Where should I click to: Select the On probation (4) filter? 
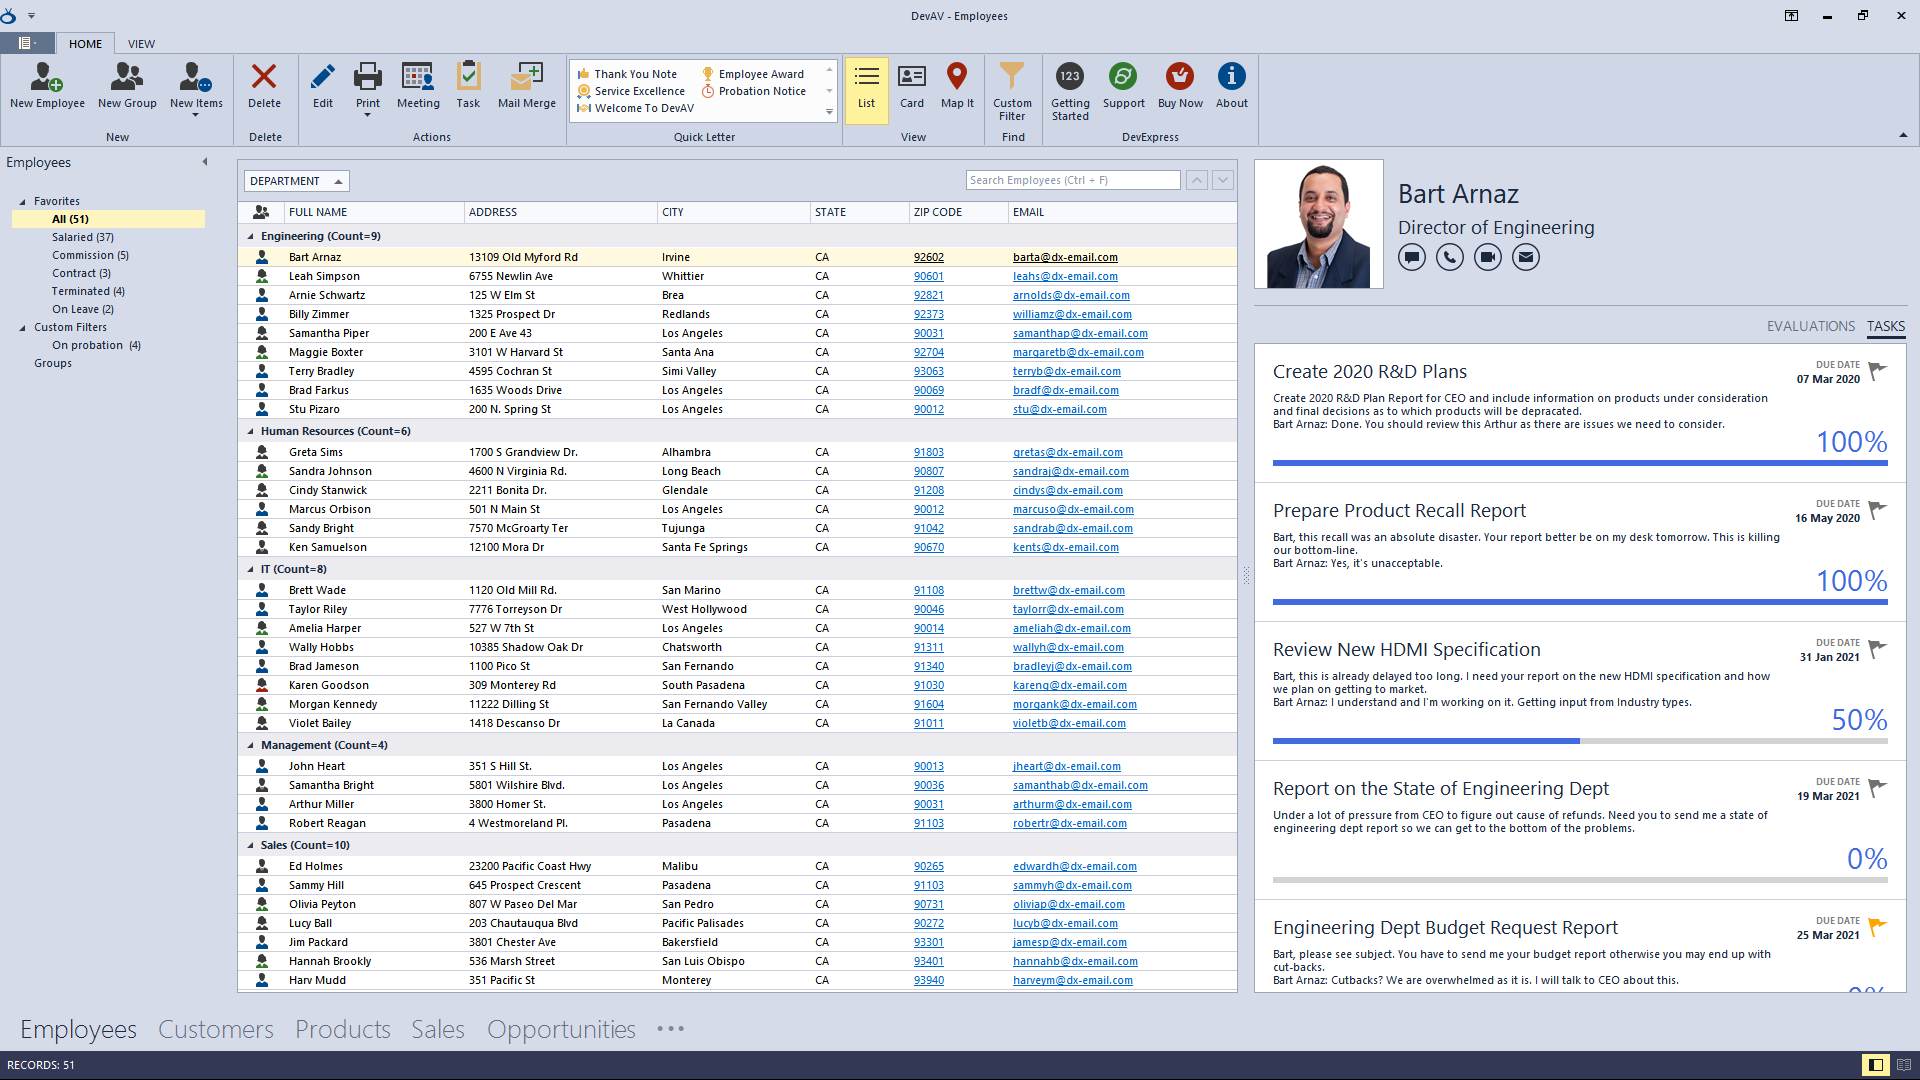[96, 346]
